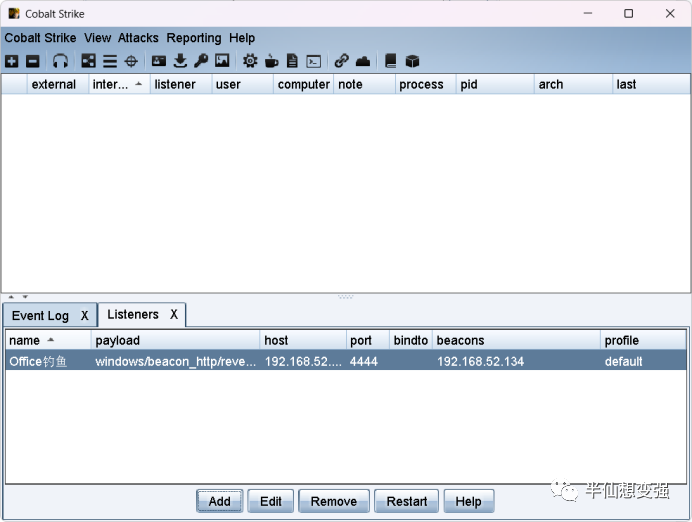Sort sessions by listener column

[x=181, y=84]
